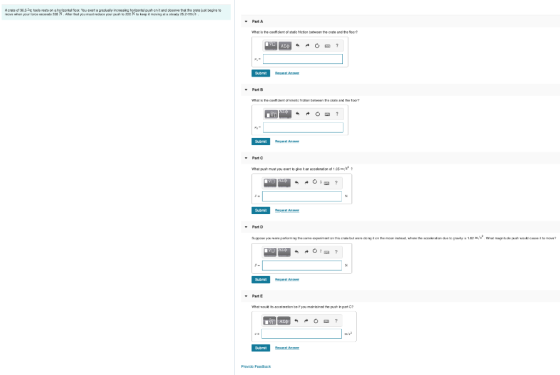Collapse the Part C section
Screen dimensions: 560x375
tap(246, 158)
